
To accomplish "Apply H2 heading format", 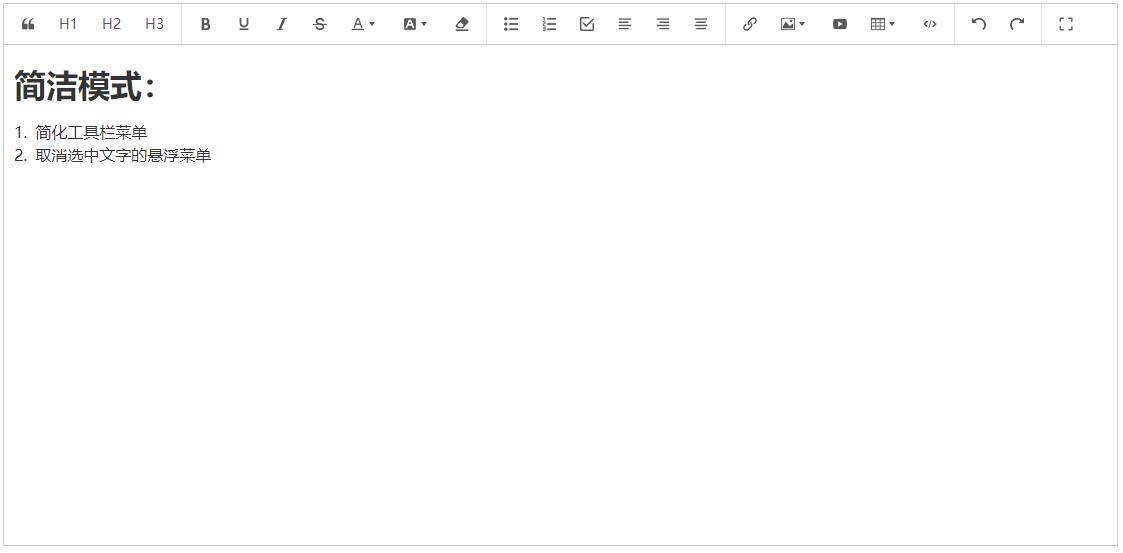I will (111, 24).
